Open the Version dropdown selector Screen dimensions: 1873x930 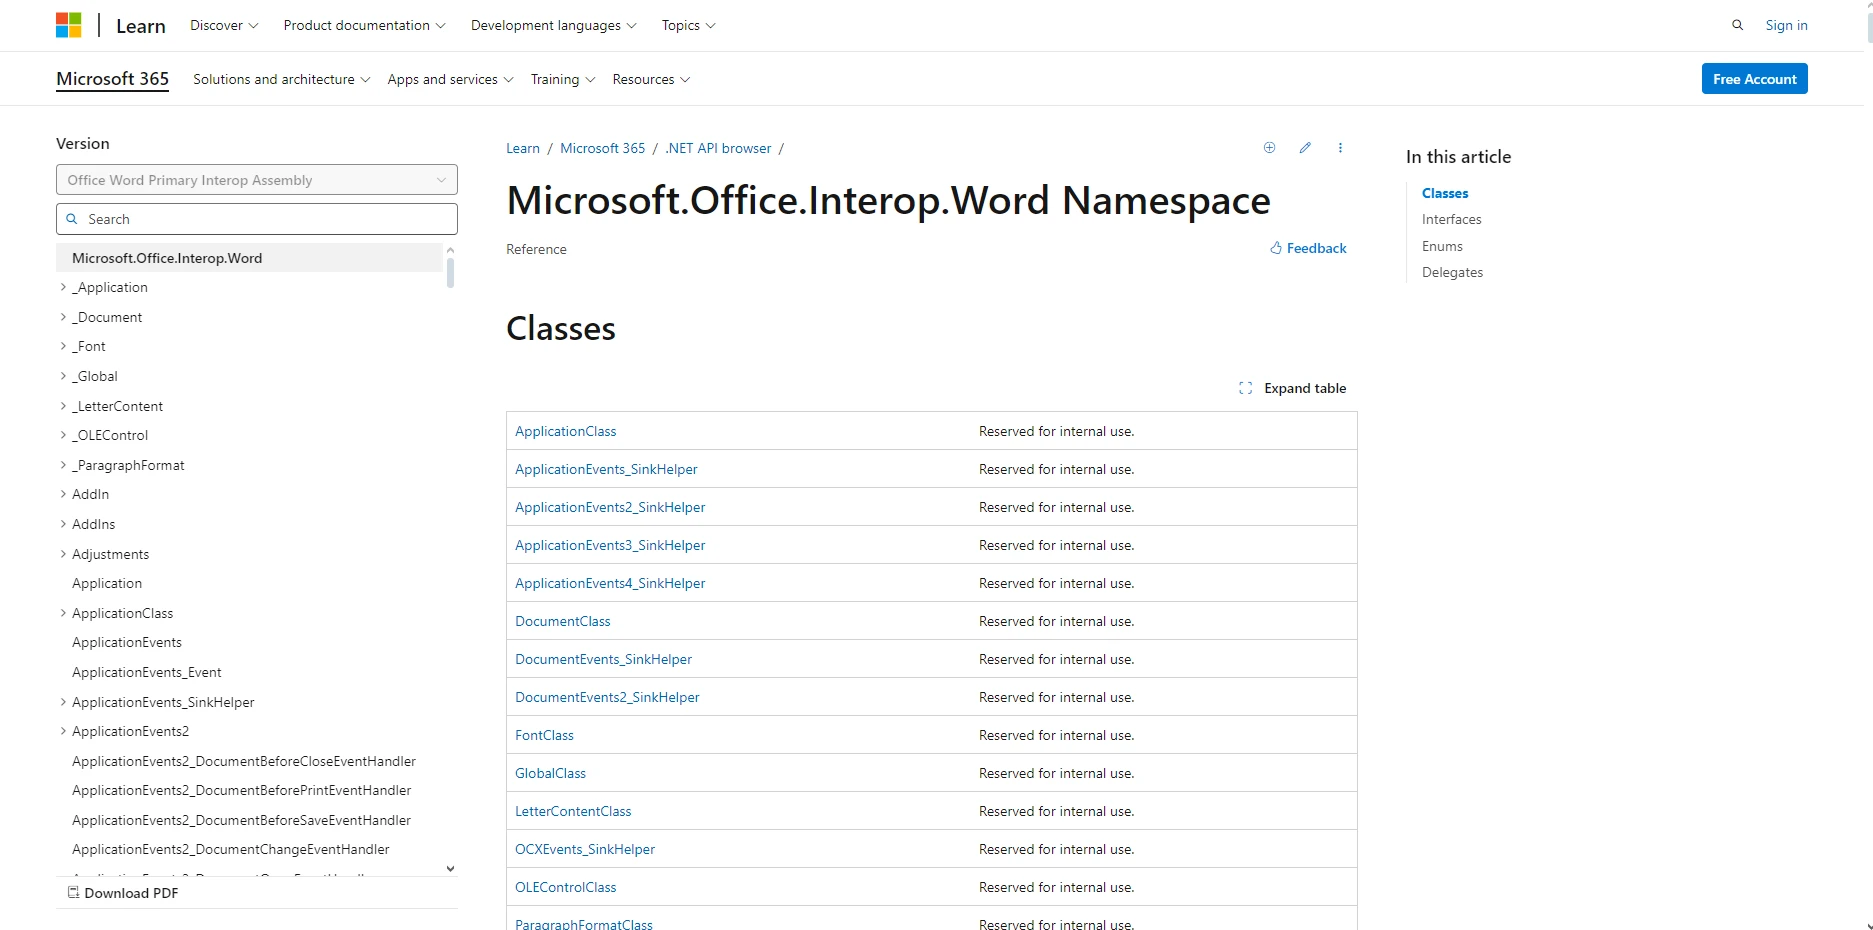click(x=256, y=180)
